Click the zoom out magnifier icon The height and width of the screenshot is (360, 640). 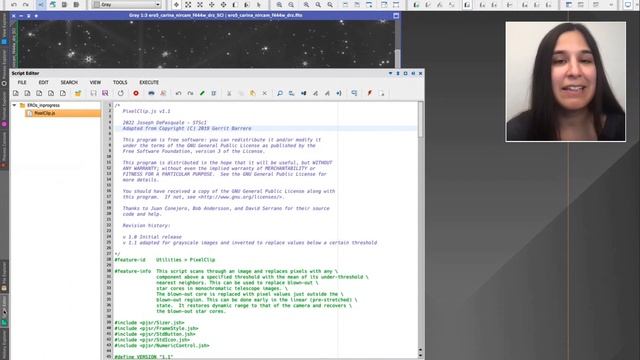[291, 4]
